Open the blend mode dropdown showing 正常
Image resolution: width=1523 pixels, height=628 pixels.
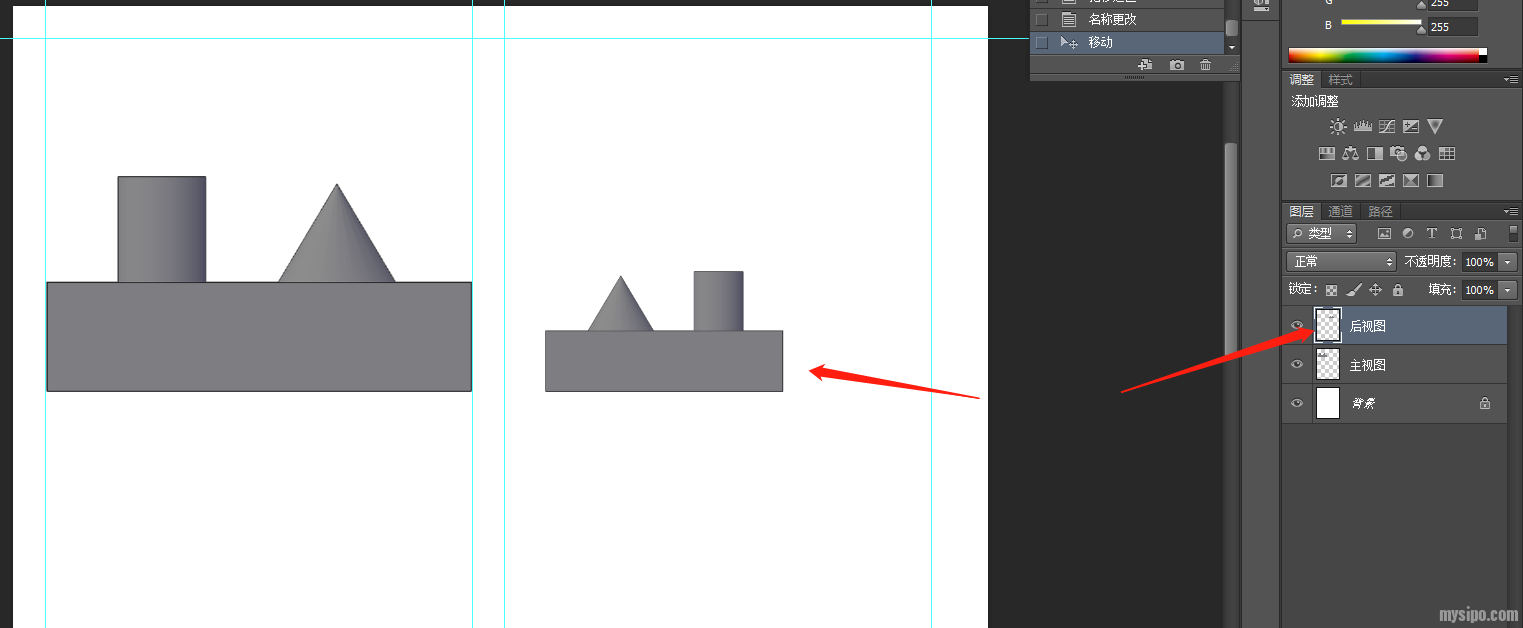1340,262
